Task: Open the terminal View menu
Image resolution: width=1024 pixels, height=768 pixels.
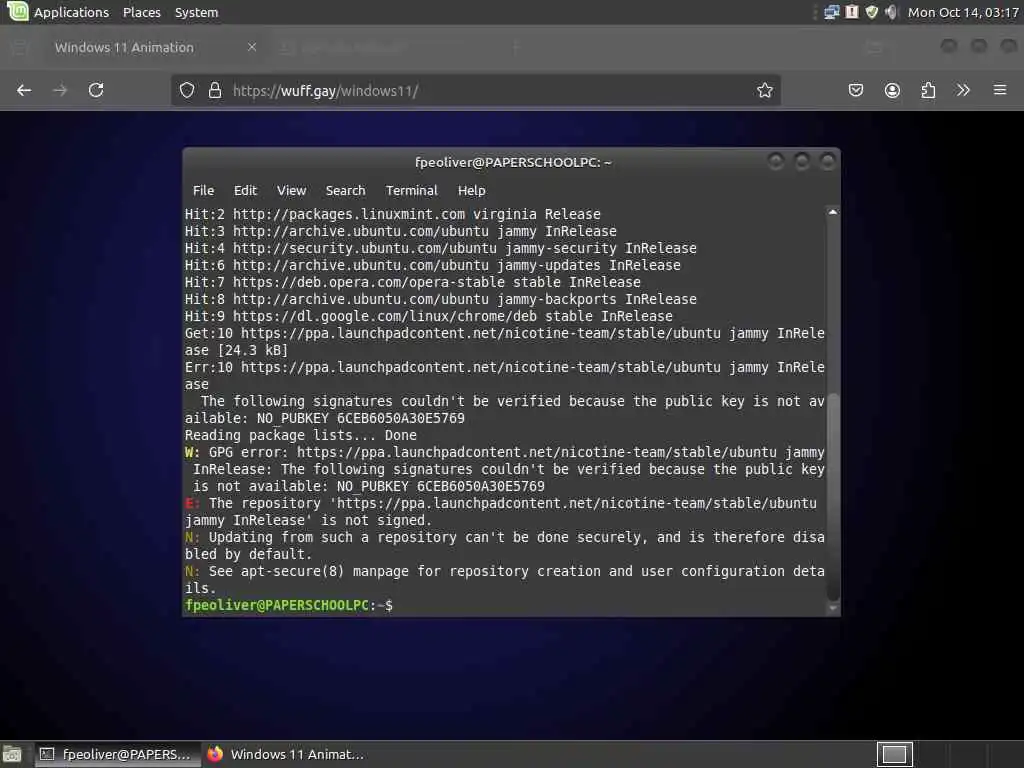Action: coord(291,191)
